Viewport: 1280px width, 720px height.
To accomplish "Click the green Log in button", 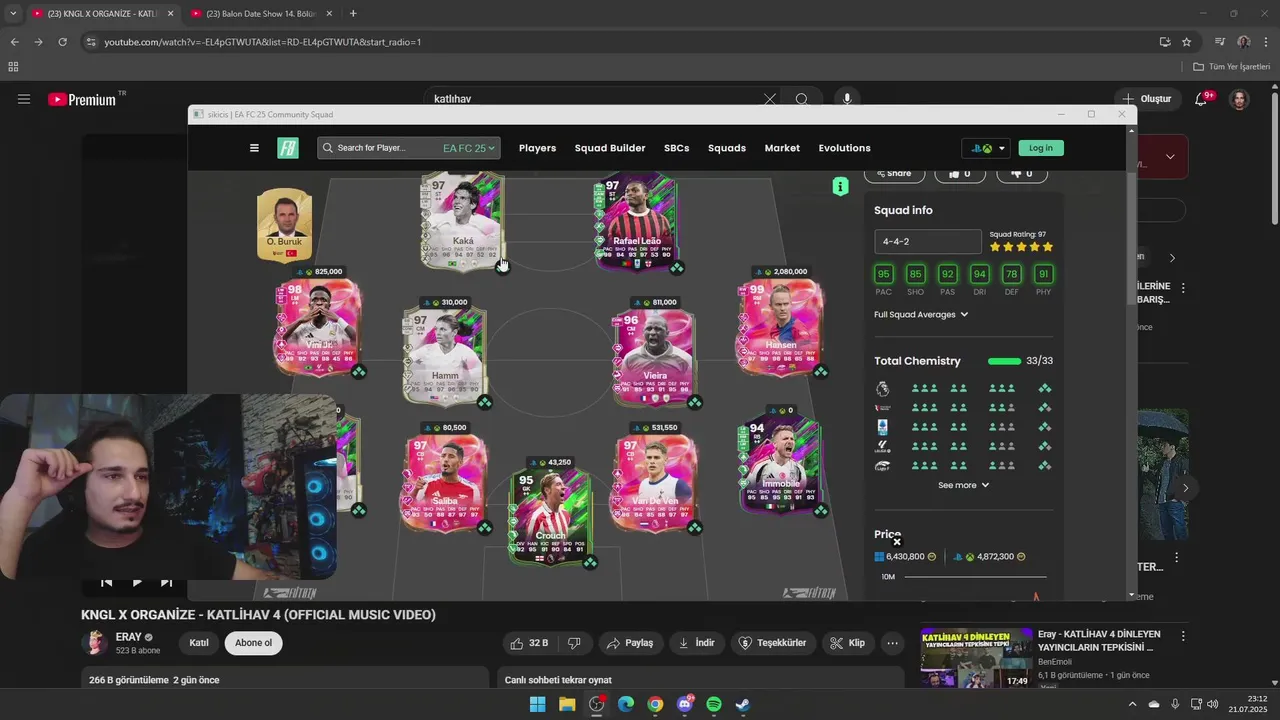I will click(x=1041, y=148).
